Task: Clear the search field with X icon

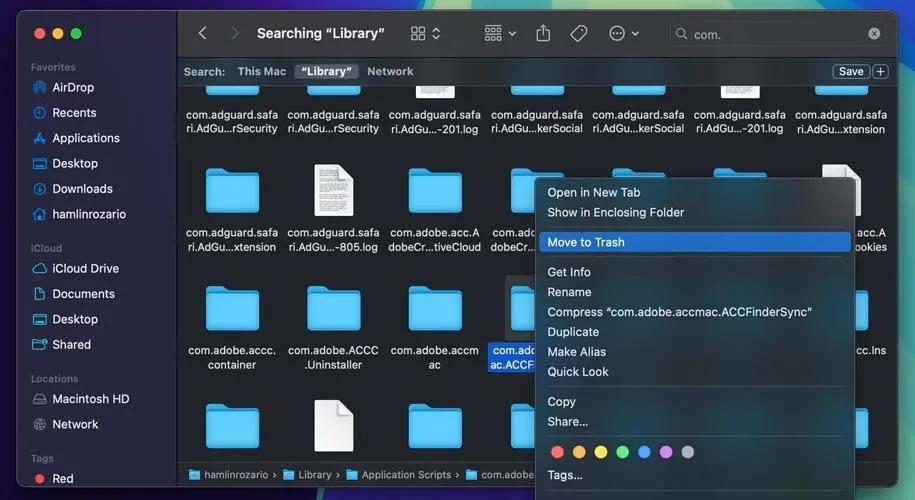Action: pyautogui.click(x=874, y=34)
